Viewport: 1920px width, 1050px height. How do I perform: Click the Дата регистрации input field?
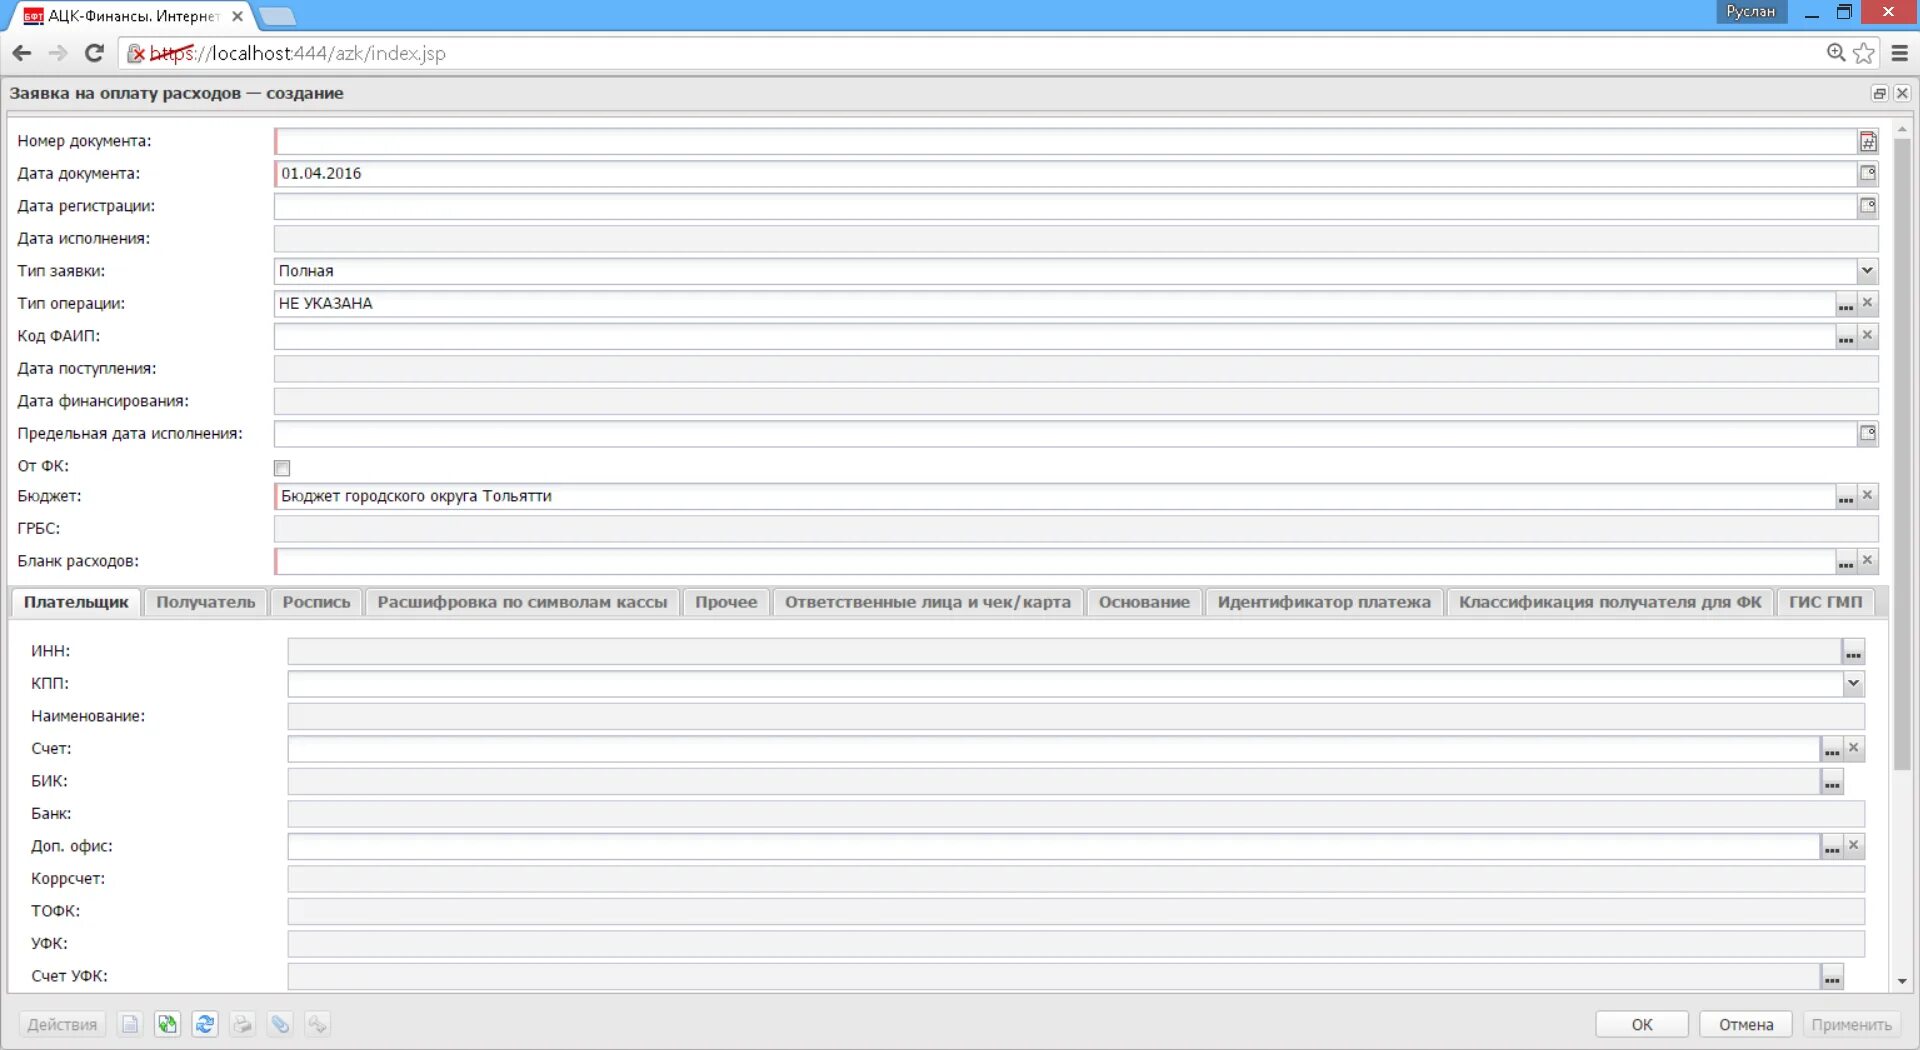pyautogui.click(x=1066, y=206)
